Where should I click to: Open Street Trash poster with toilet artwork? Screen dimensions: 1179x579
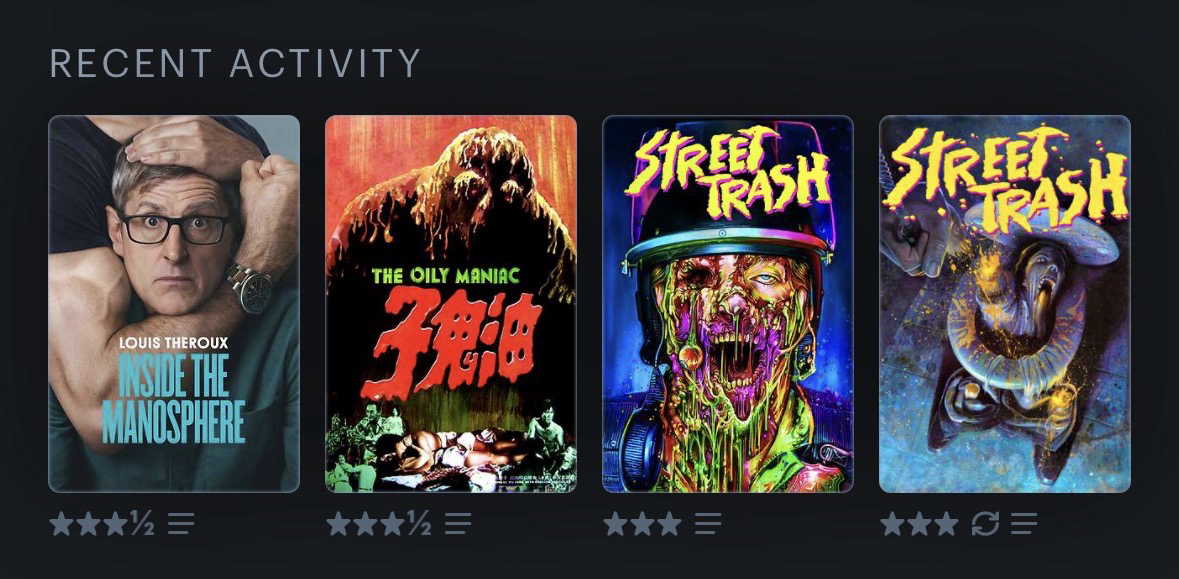[x=1005, y=304]
